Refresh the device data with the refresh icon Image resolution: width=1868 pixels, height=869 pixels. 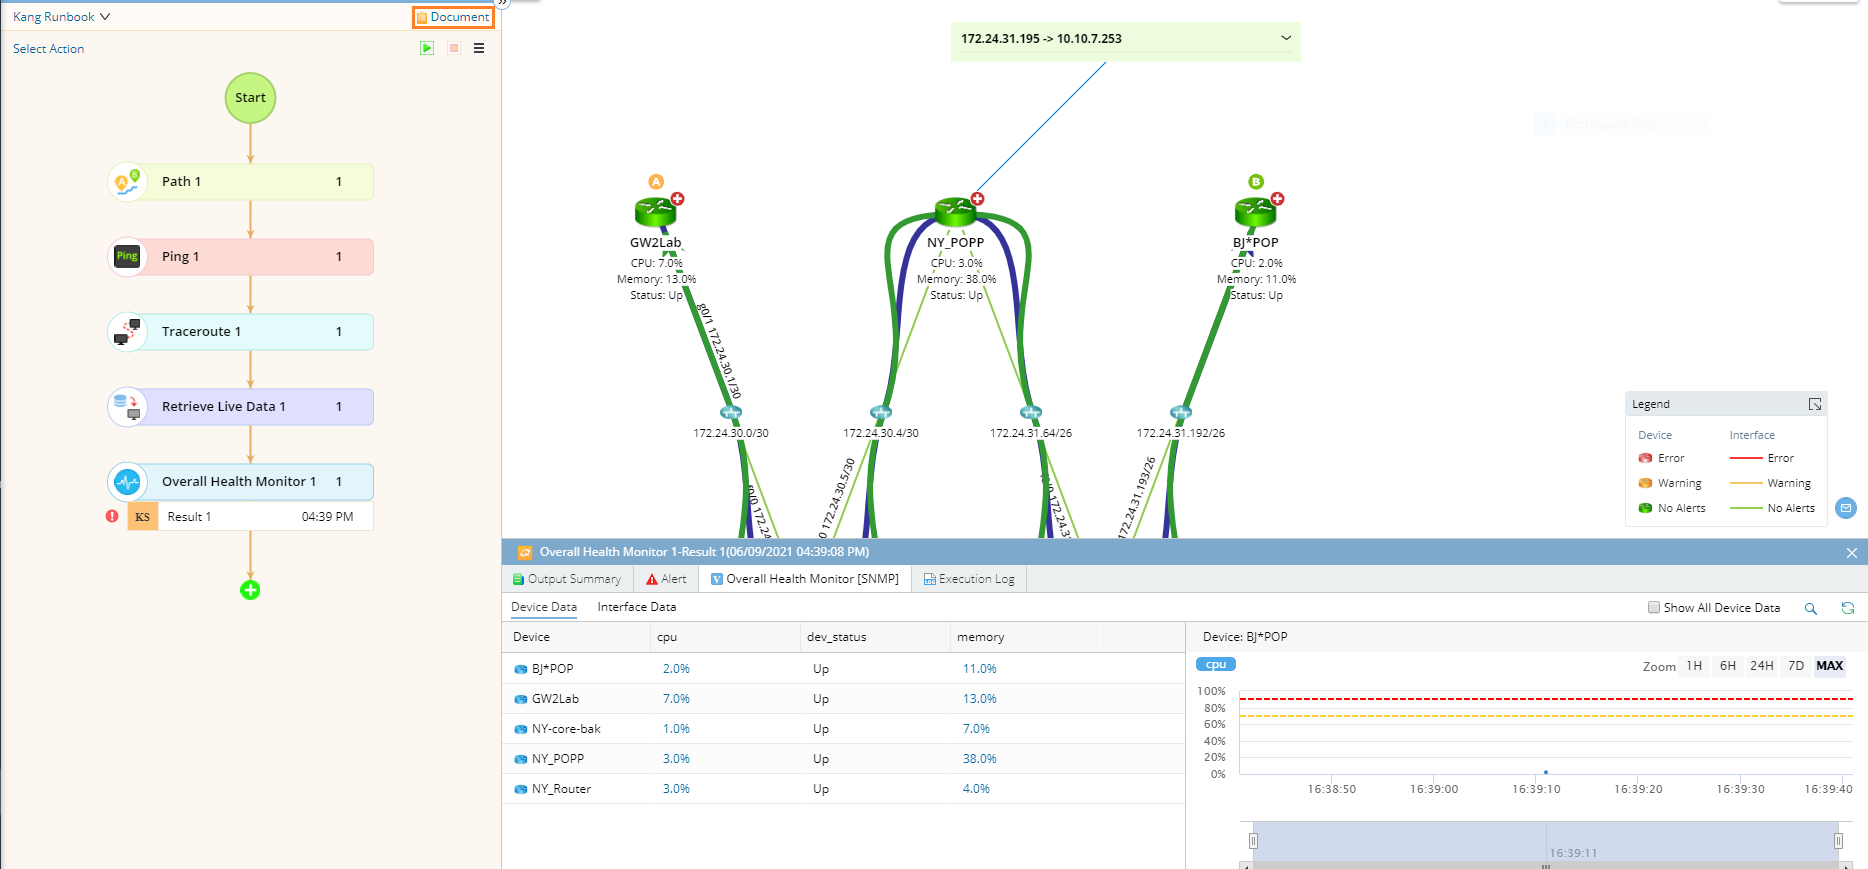[x=1847, y=608]
